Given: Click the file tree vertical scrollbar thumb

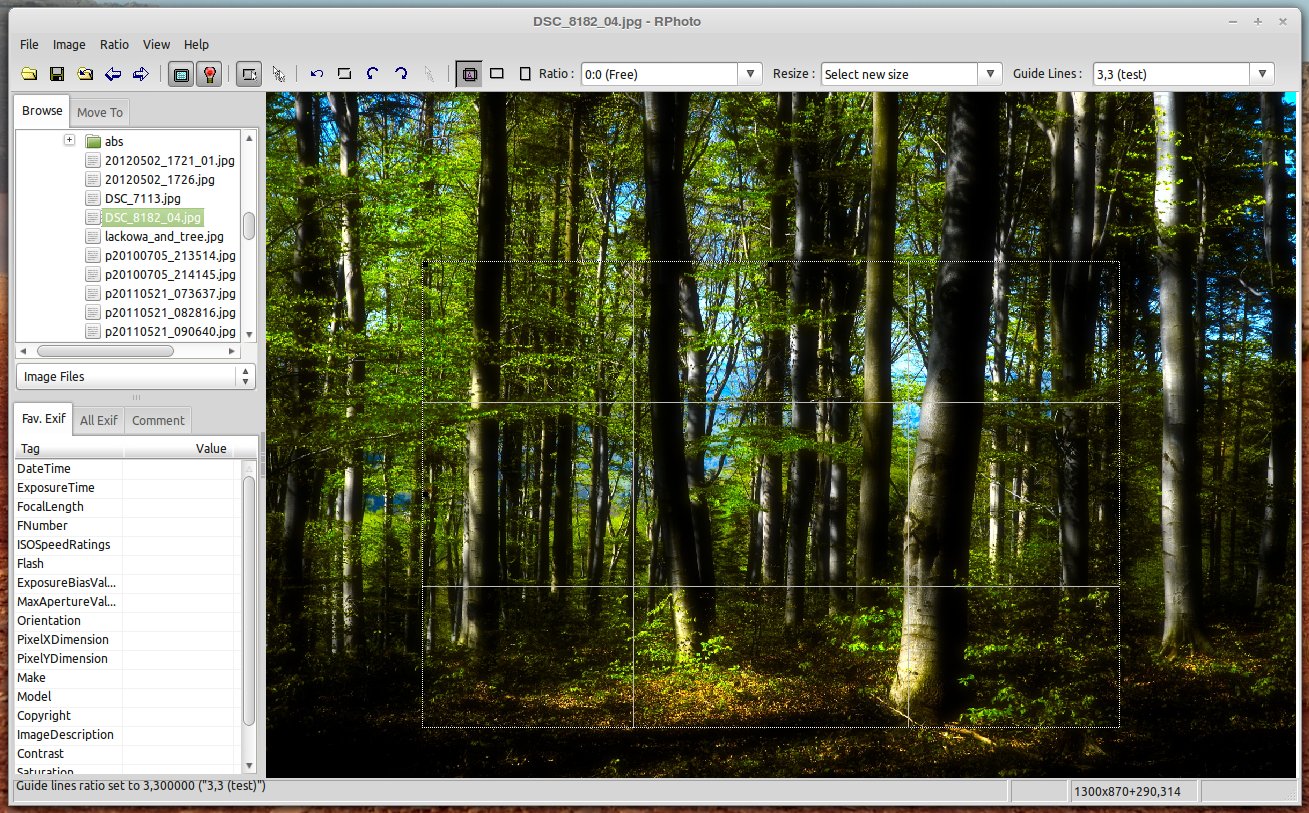Looking at the screenshot, I should [249, 225].
